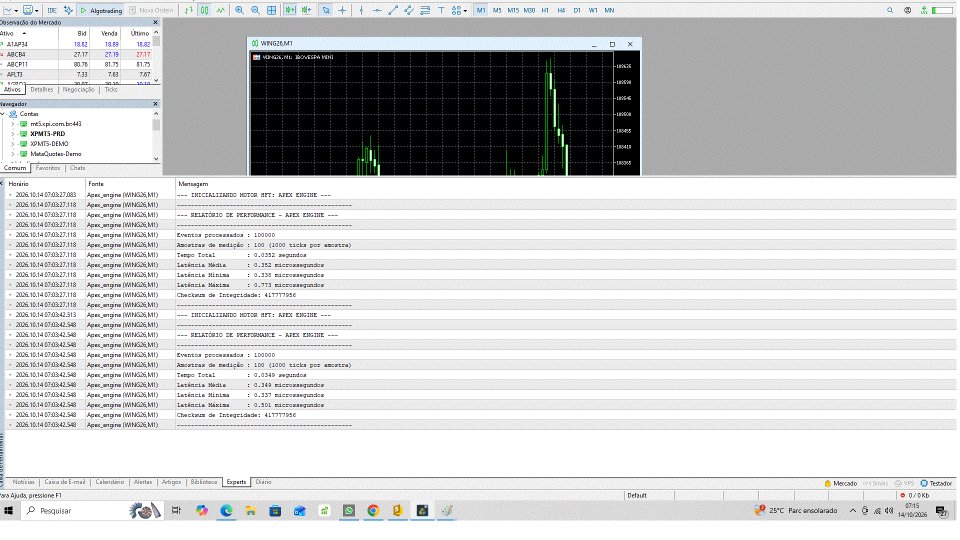Switch to M5 timeframe
Viewport: 960px width, 540px height.
(x=497, y=10)
